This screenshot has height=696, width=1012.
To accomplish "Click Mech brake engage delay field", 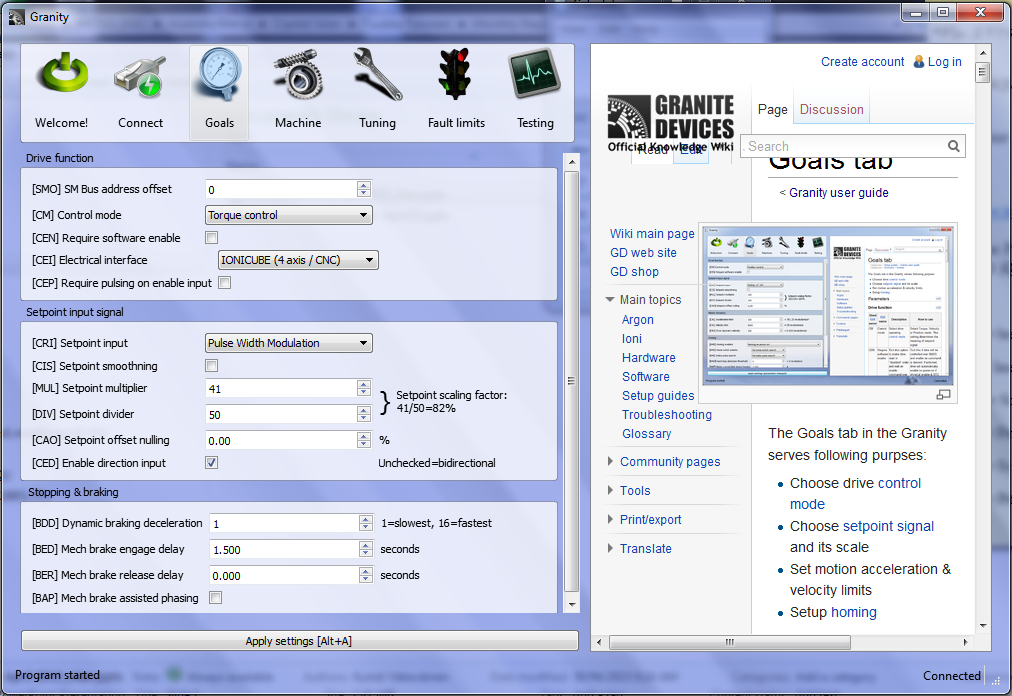I will 285,549.
